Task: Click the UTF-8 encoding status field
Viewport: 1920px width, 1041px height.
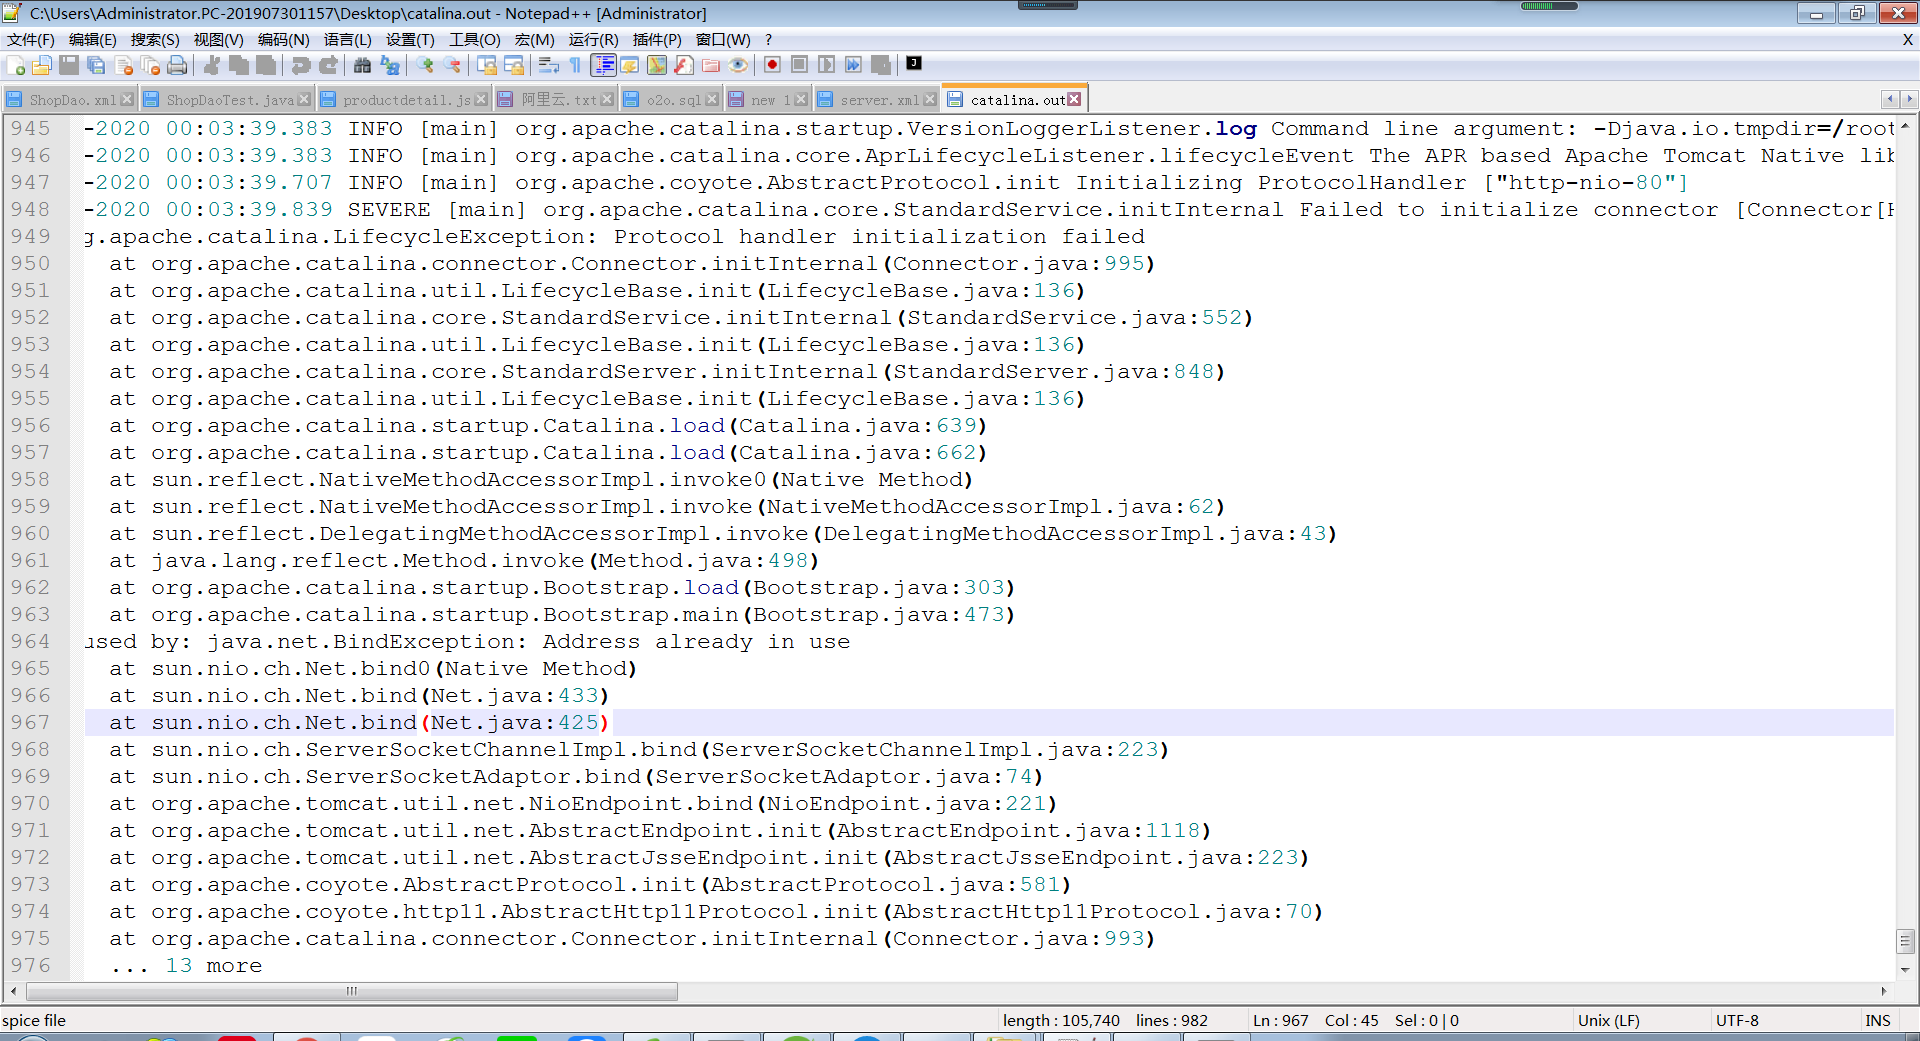Action: [x=1737, y=1020]
